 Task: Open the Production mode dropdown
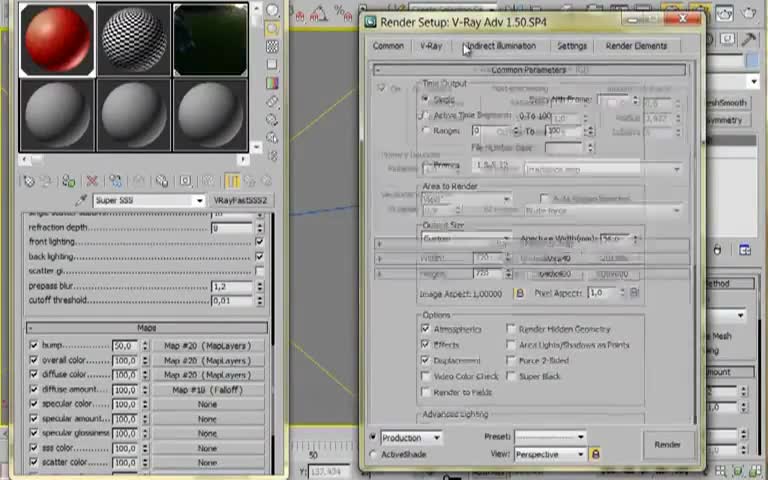[436, 437]
